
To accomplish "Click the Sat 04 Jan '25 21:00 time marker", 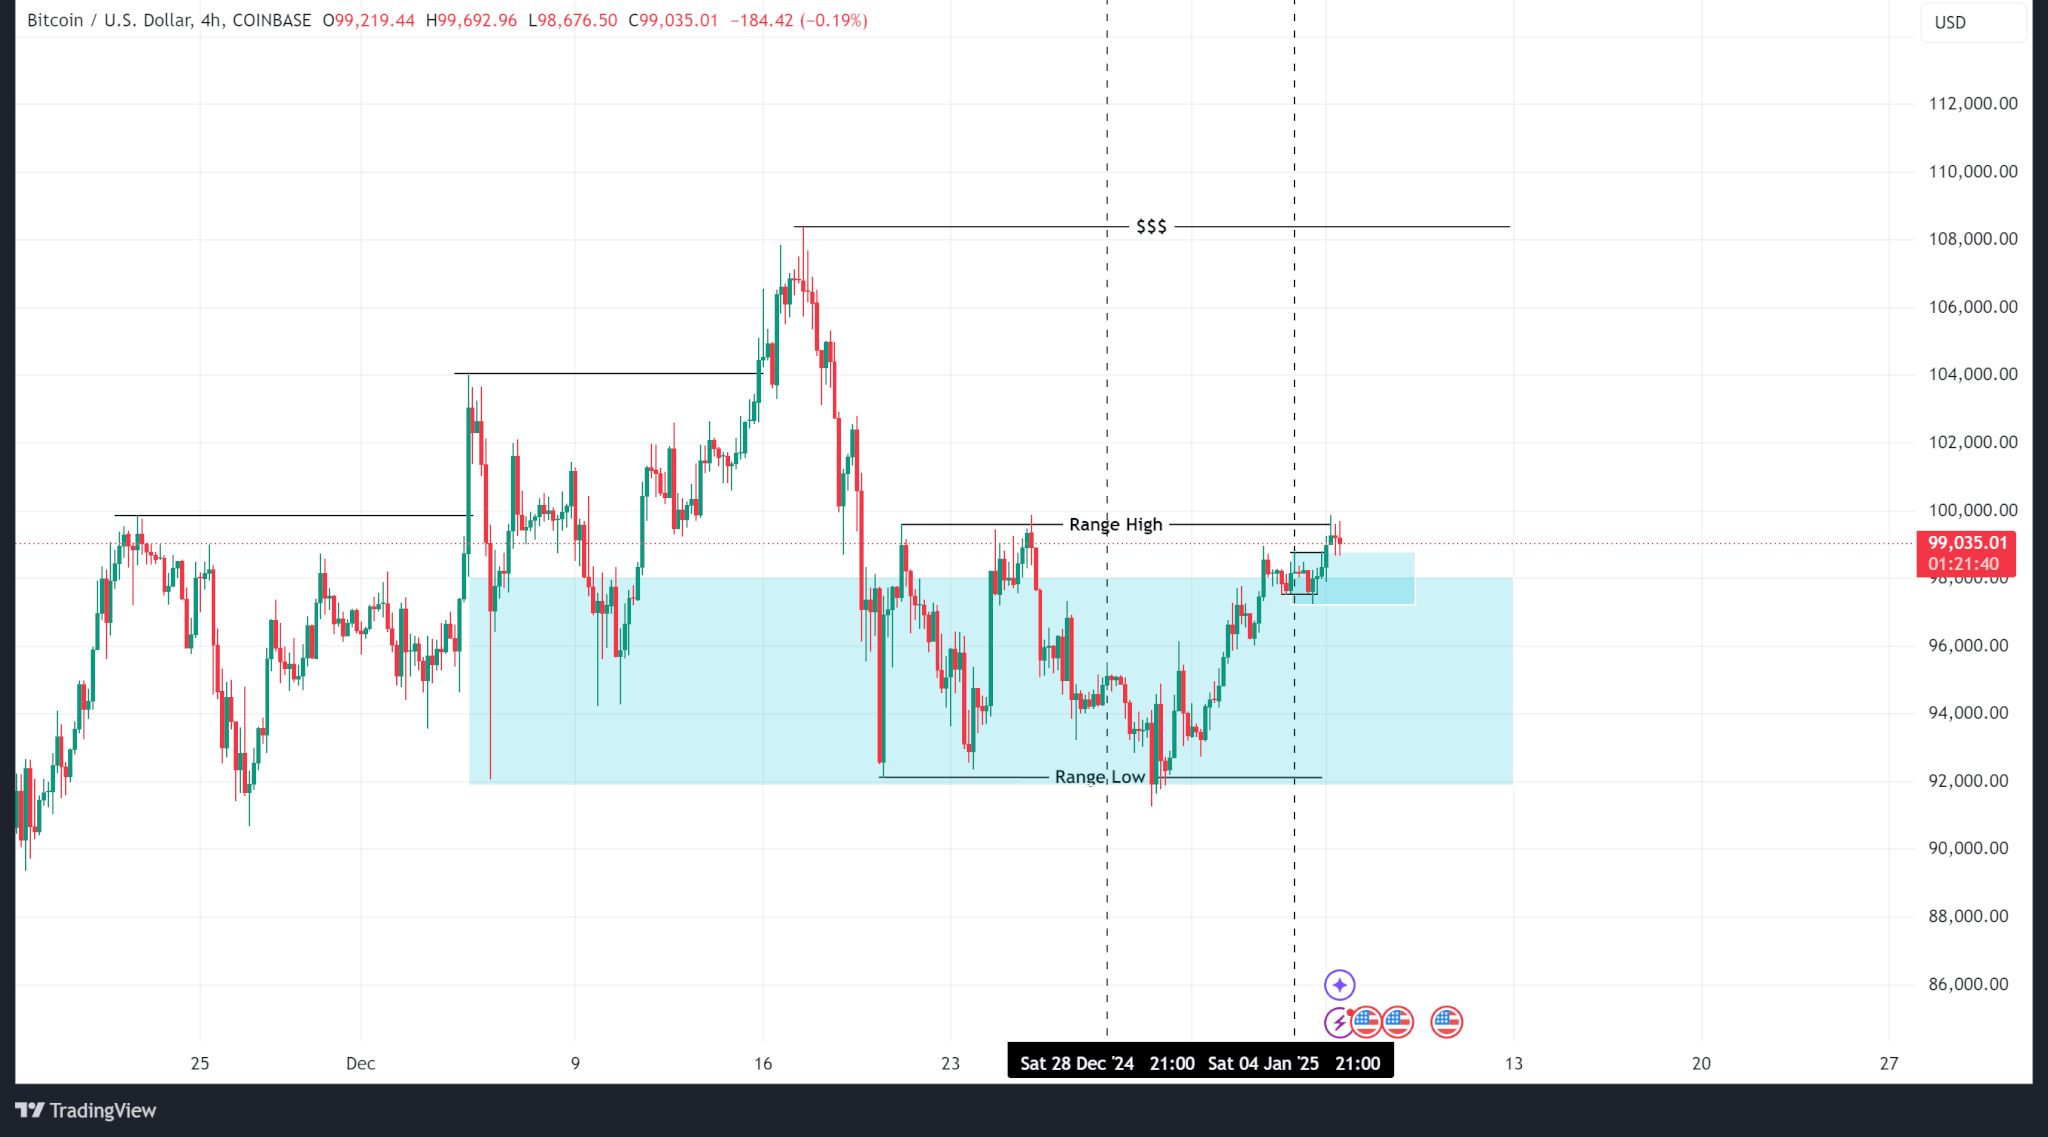I will [1294, 1063].
